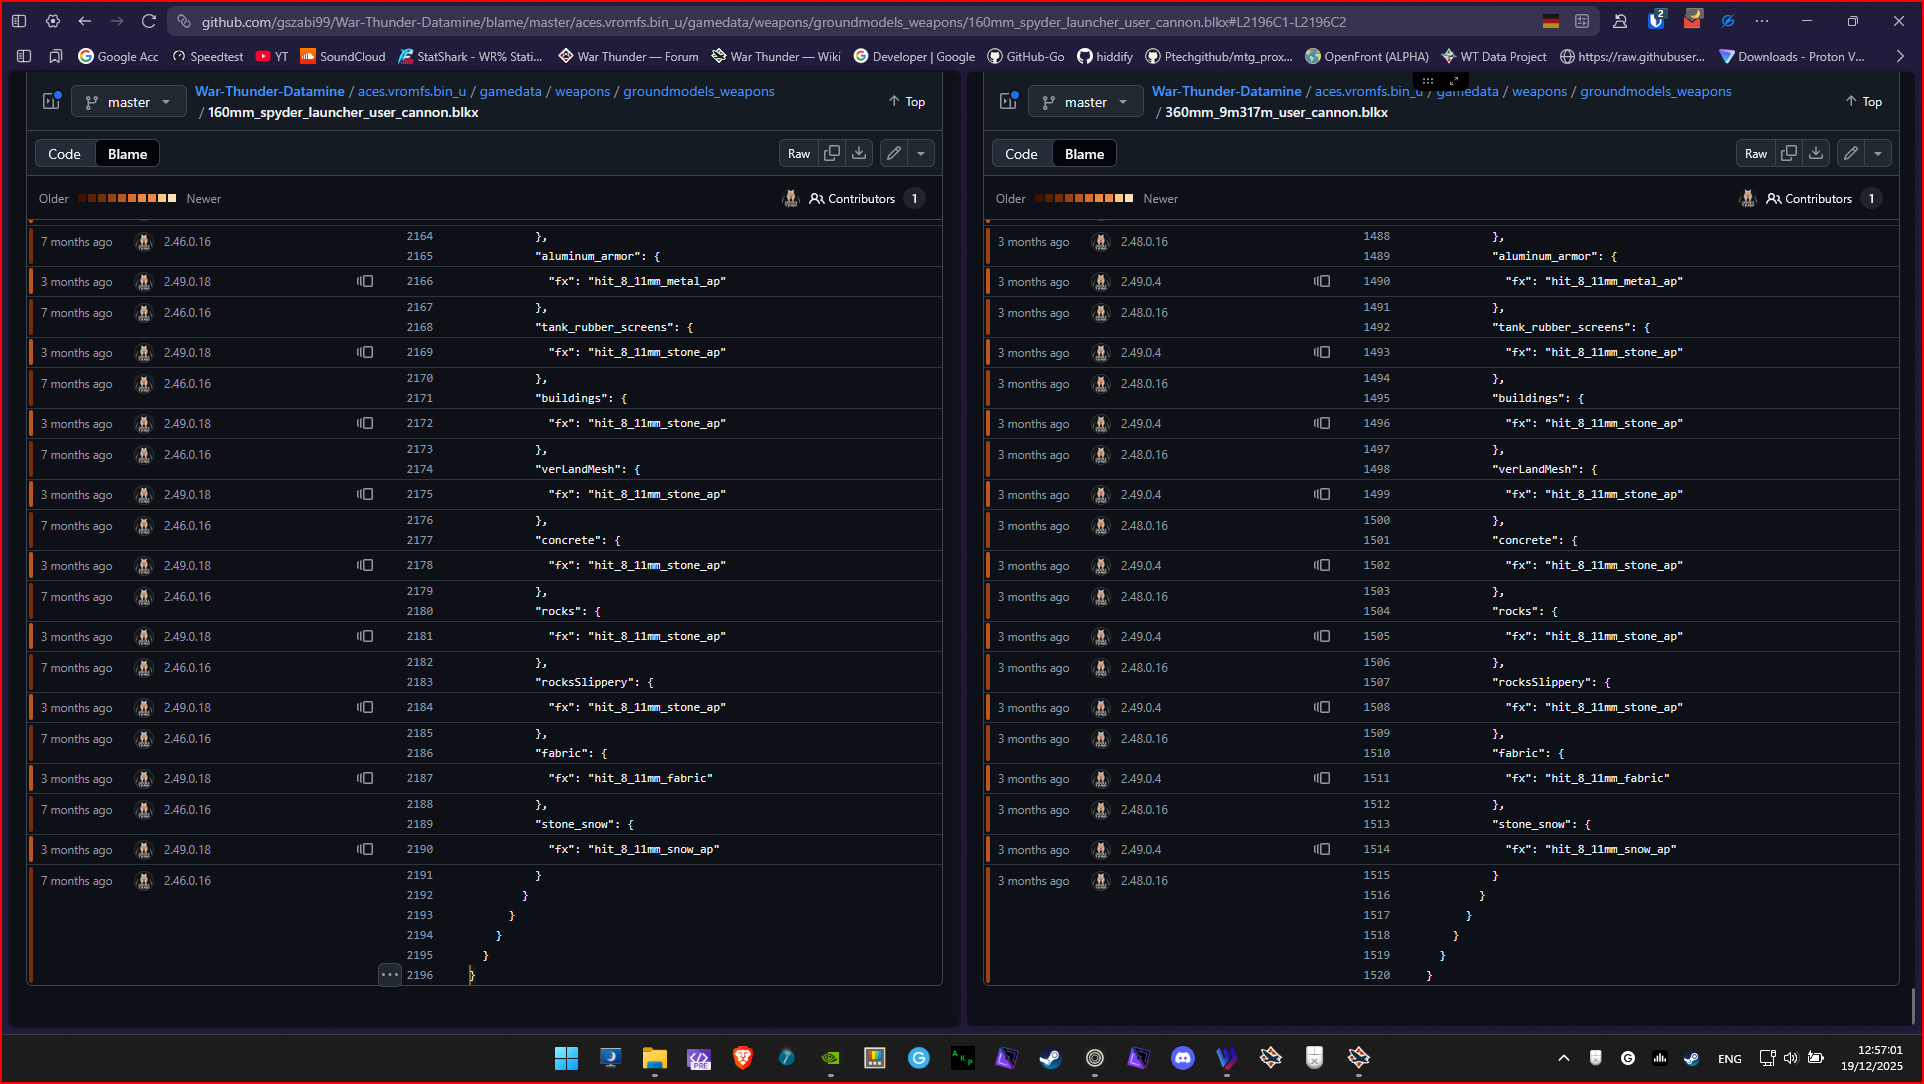Open Steam from the taskbar
The width and height of the screenshot is (1924, 1084).
[1050, 1058]
